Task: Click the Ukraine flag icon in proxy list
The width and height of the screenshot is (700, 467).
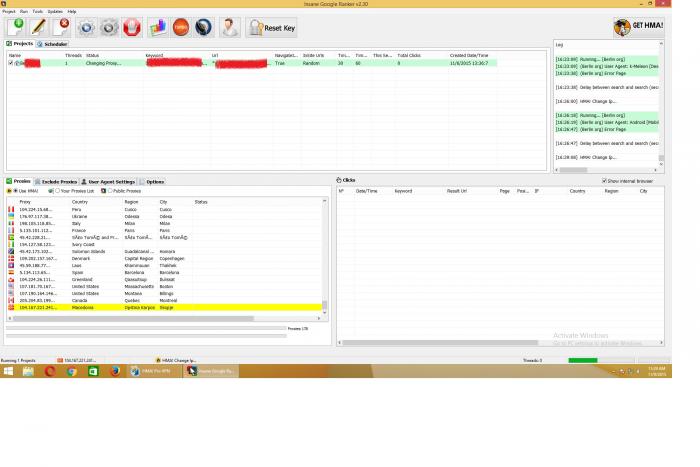Action: pos(11,216)
